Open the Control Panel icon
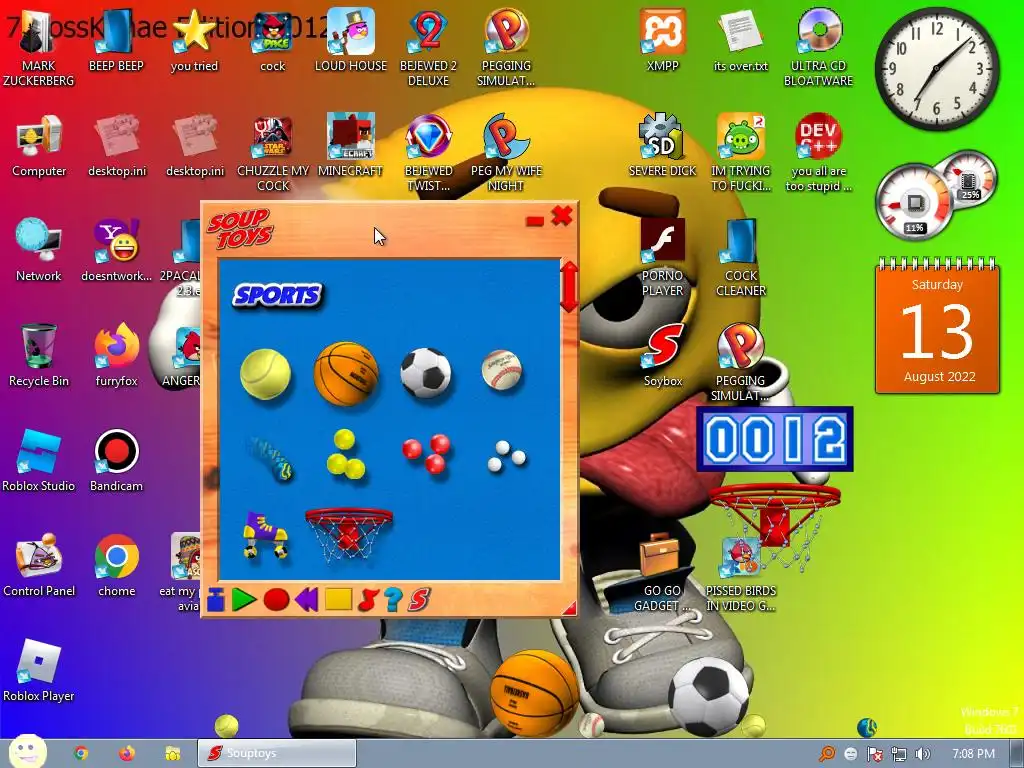Screen dimensions: 1024x768 pyautogui.click(x=39, y=566)
